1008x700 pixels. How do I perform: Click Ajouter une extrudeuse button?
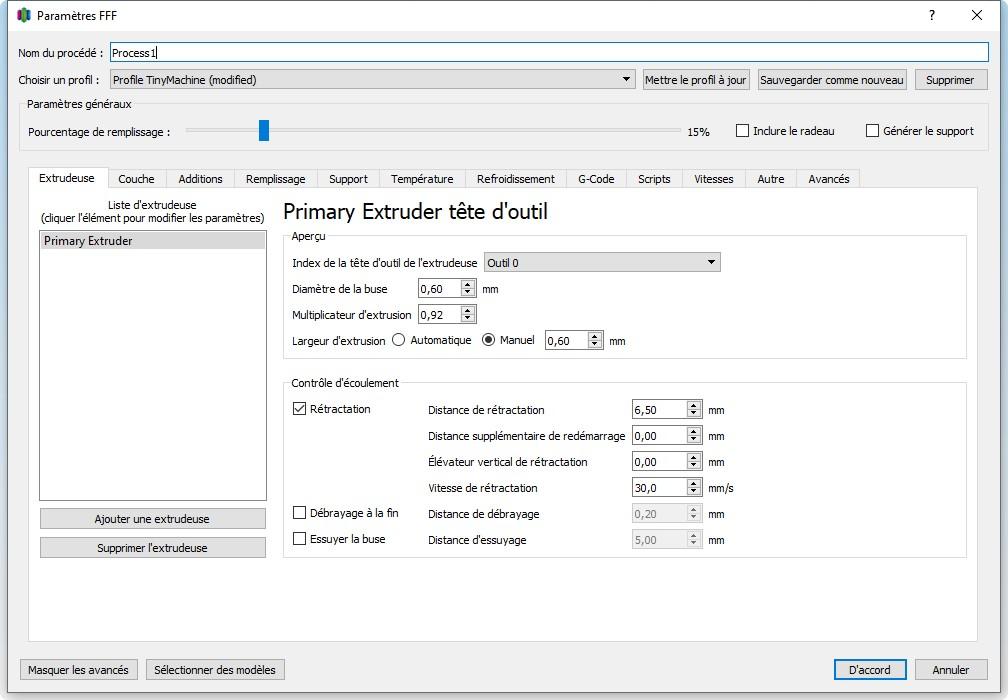pos(152,519)
